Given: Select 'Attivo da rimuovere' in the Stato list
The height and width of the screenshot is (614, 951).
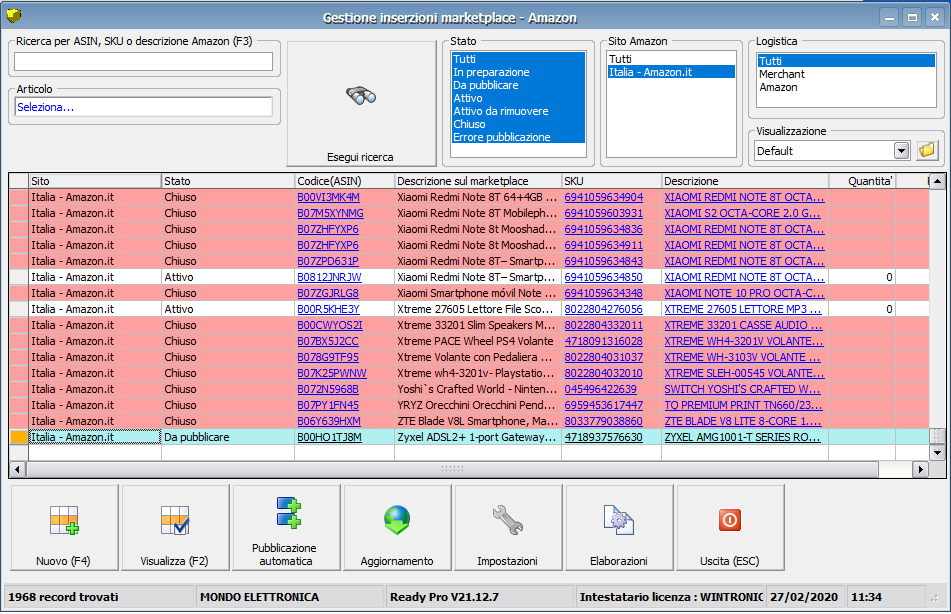Looking at the screenshot, I should tap(518, 111).
